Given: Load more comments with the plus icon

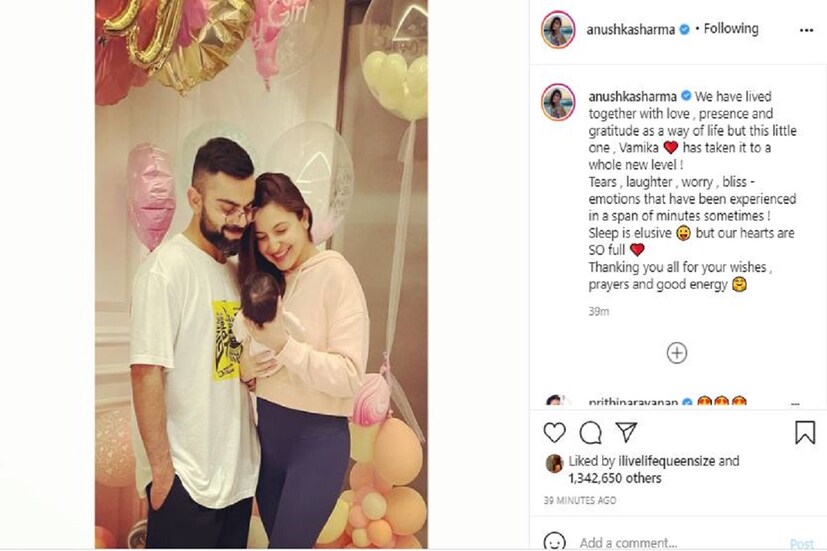Looking at the screenshot, I should (677, 353).
